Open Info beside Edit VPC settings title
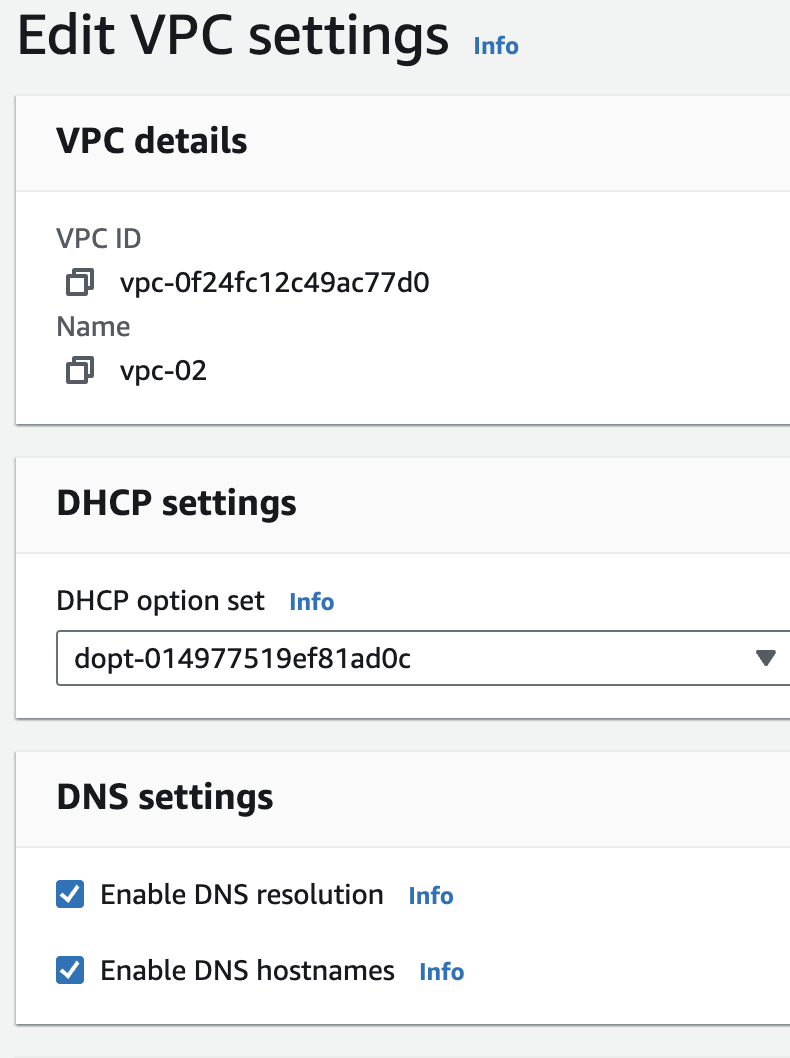 pyautogui.click(x=496, y=45)
